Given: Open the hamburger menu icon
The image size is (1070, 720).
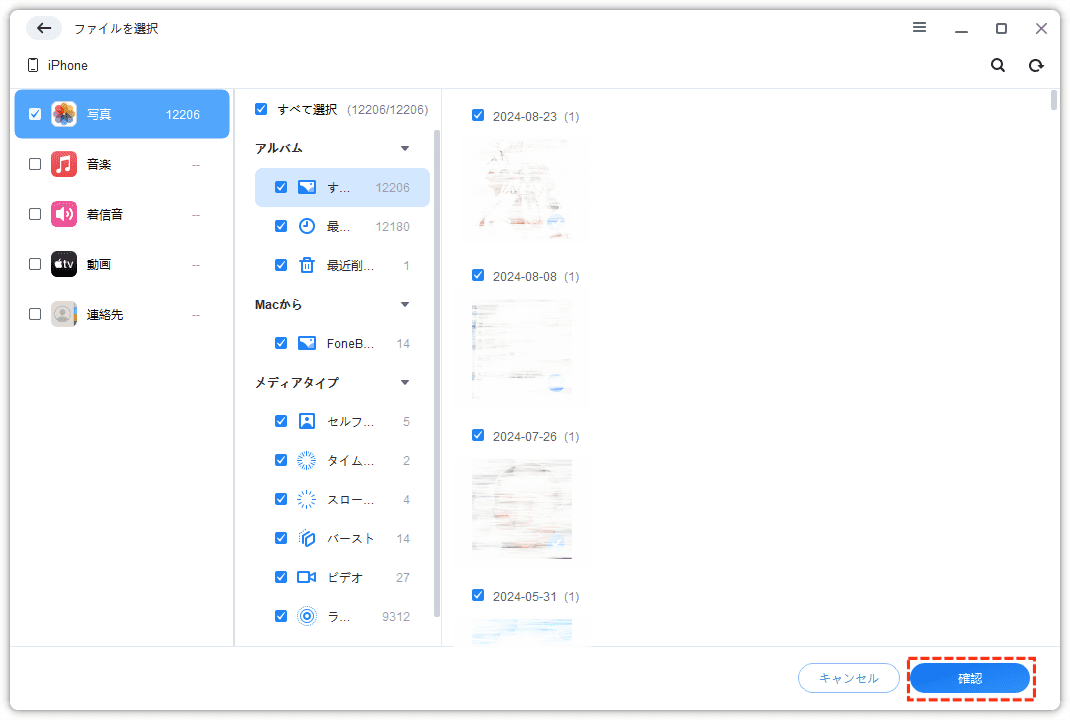Looking at the screenshot, I should click(919, 28).
